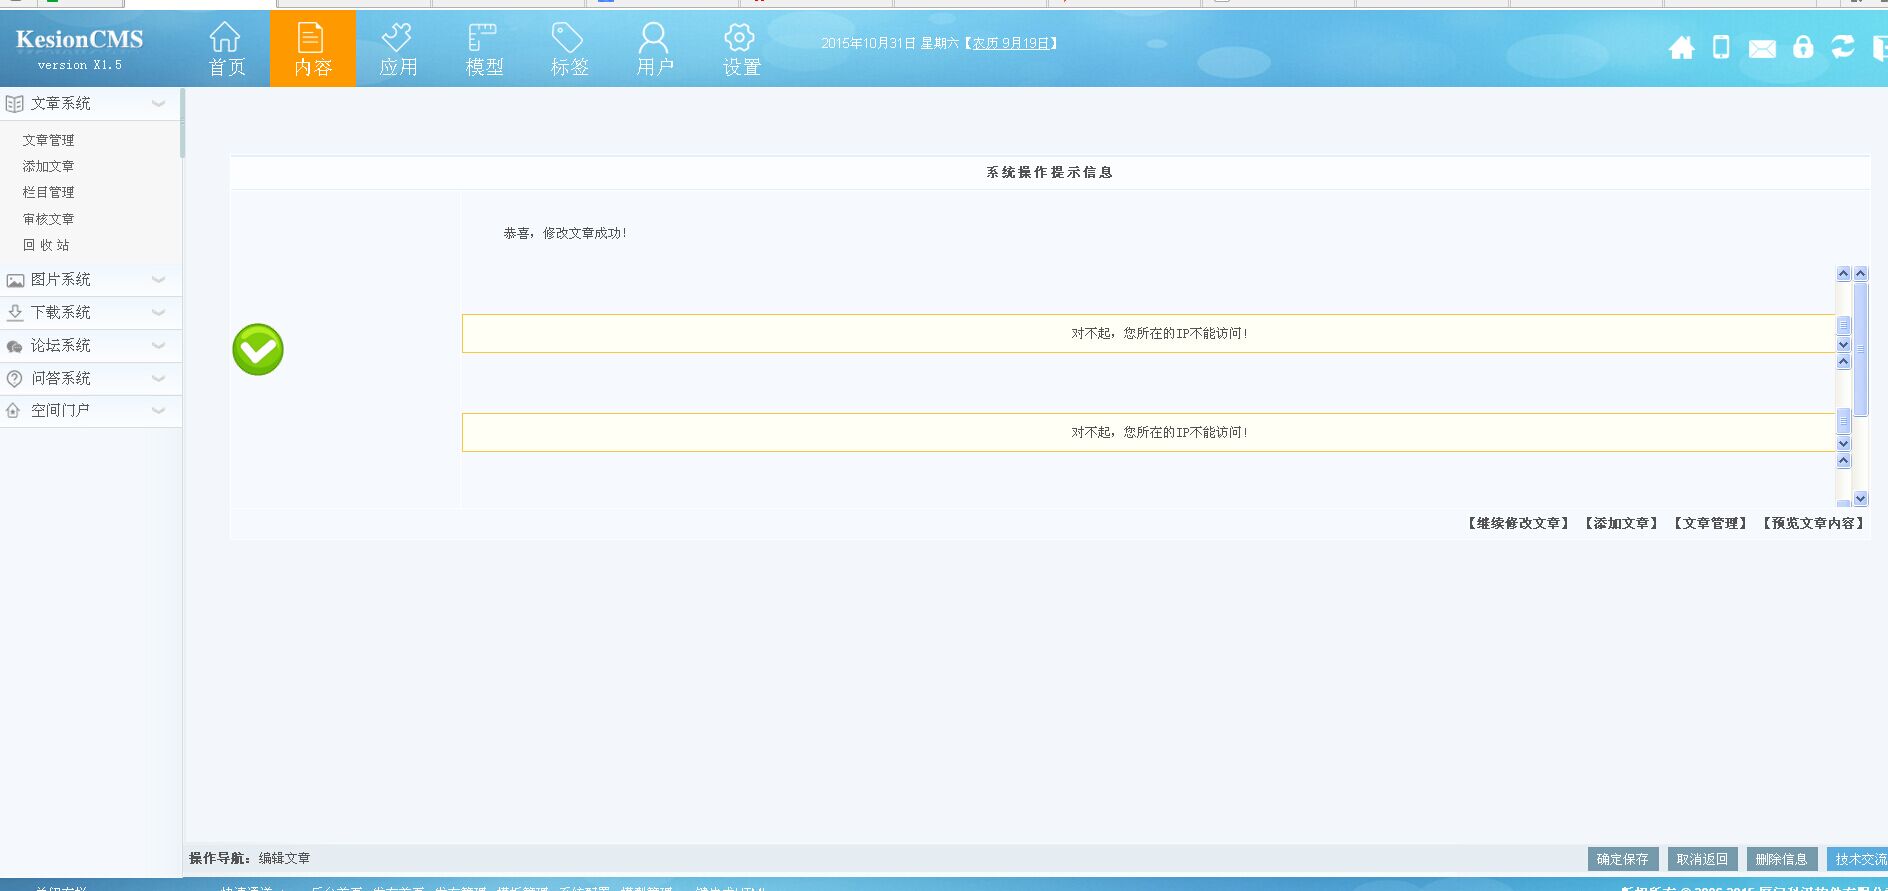Go to the 标签 tags tab

point(569,49)
